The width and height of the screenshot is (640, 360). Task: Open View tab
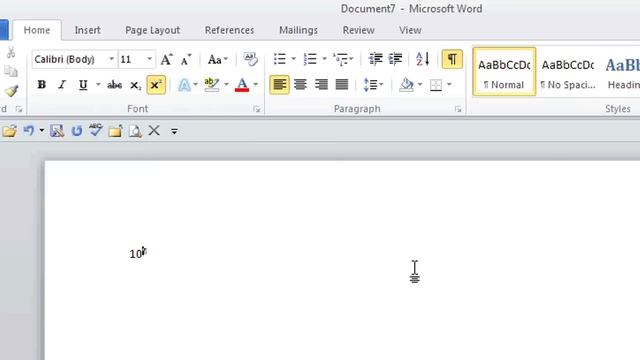410,30
